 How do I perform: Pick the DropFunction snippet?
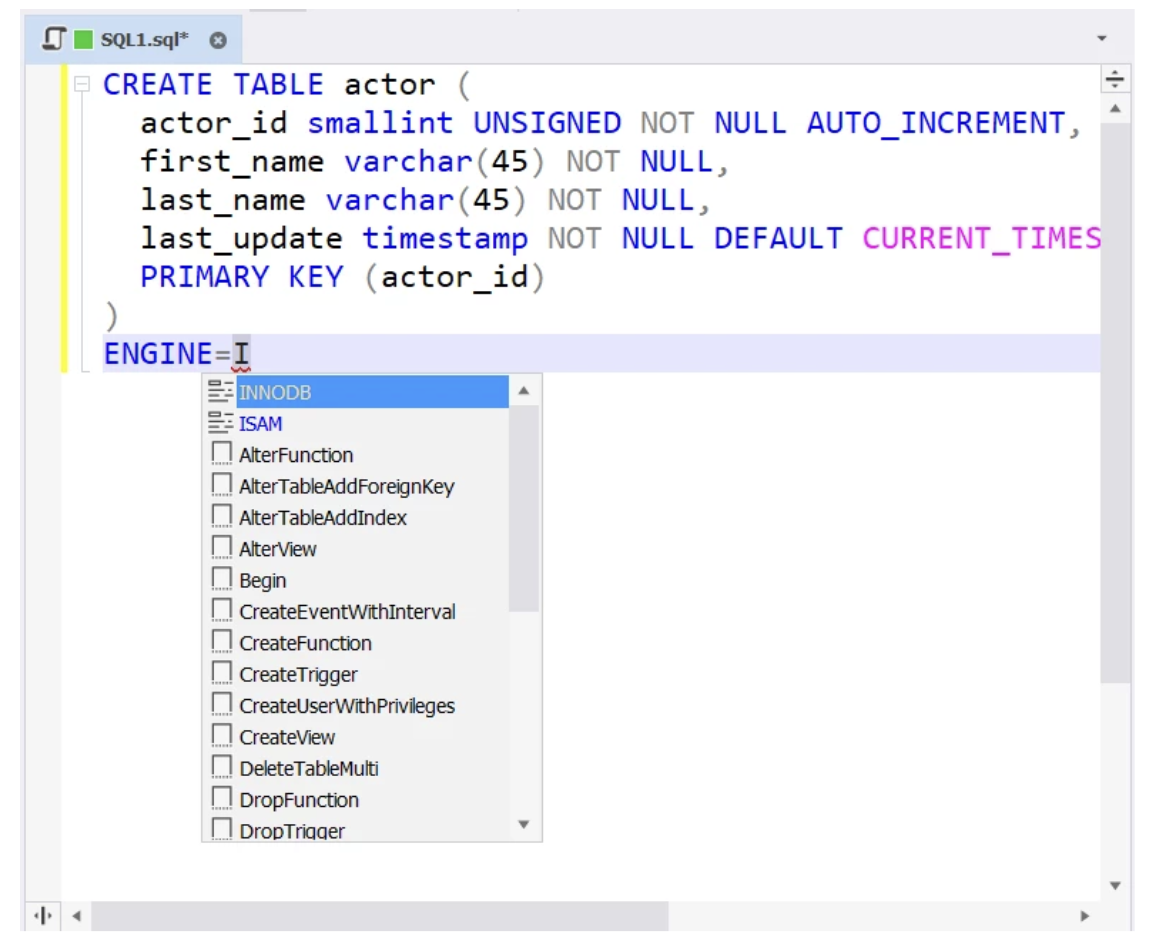[x=356, y=800]
